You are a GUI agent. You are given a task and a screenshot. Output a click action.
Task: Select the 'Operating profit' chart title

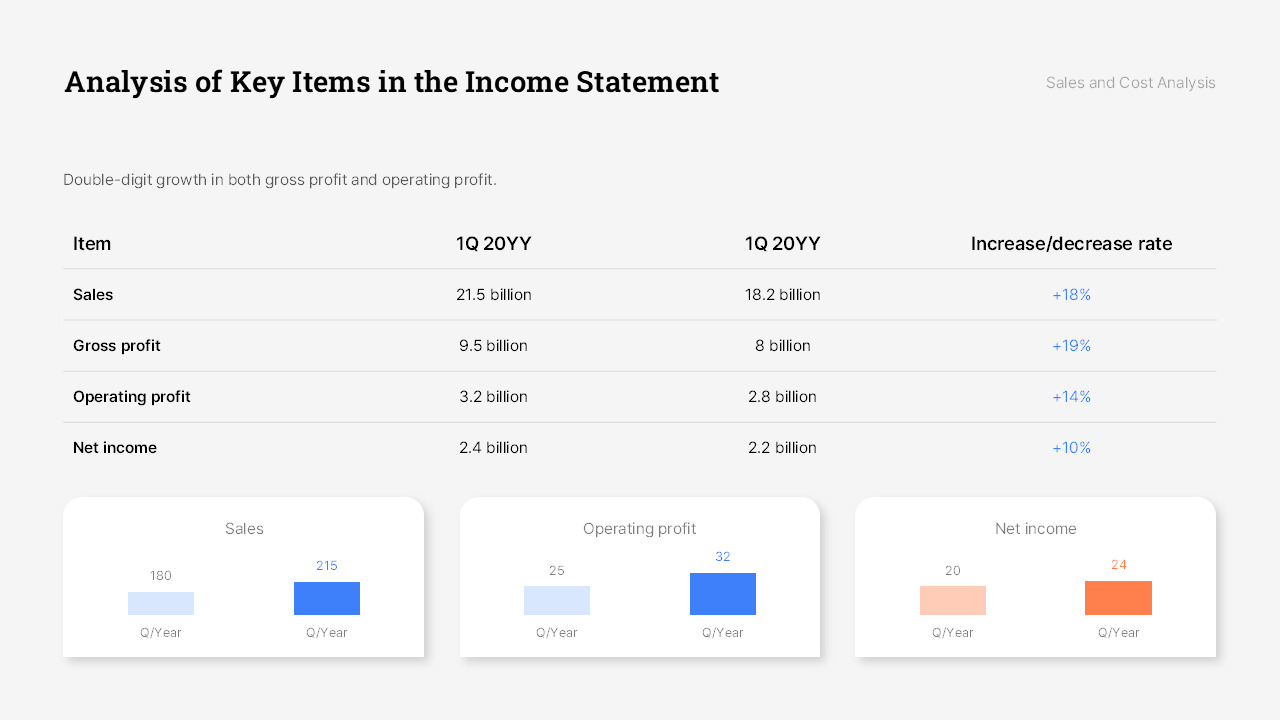tap(639, 528)
